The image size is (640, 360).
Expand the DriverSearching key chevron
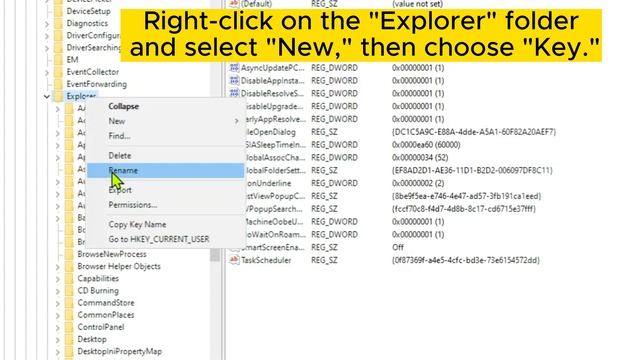[x=47, y=48]
